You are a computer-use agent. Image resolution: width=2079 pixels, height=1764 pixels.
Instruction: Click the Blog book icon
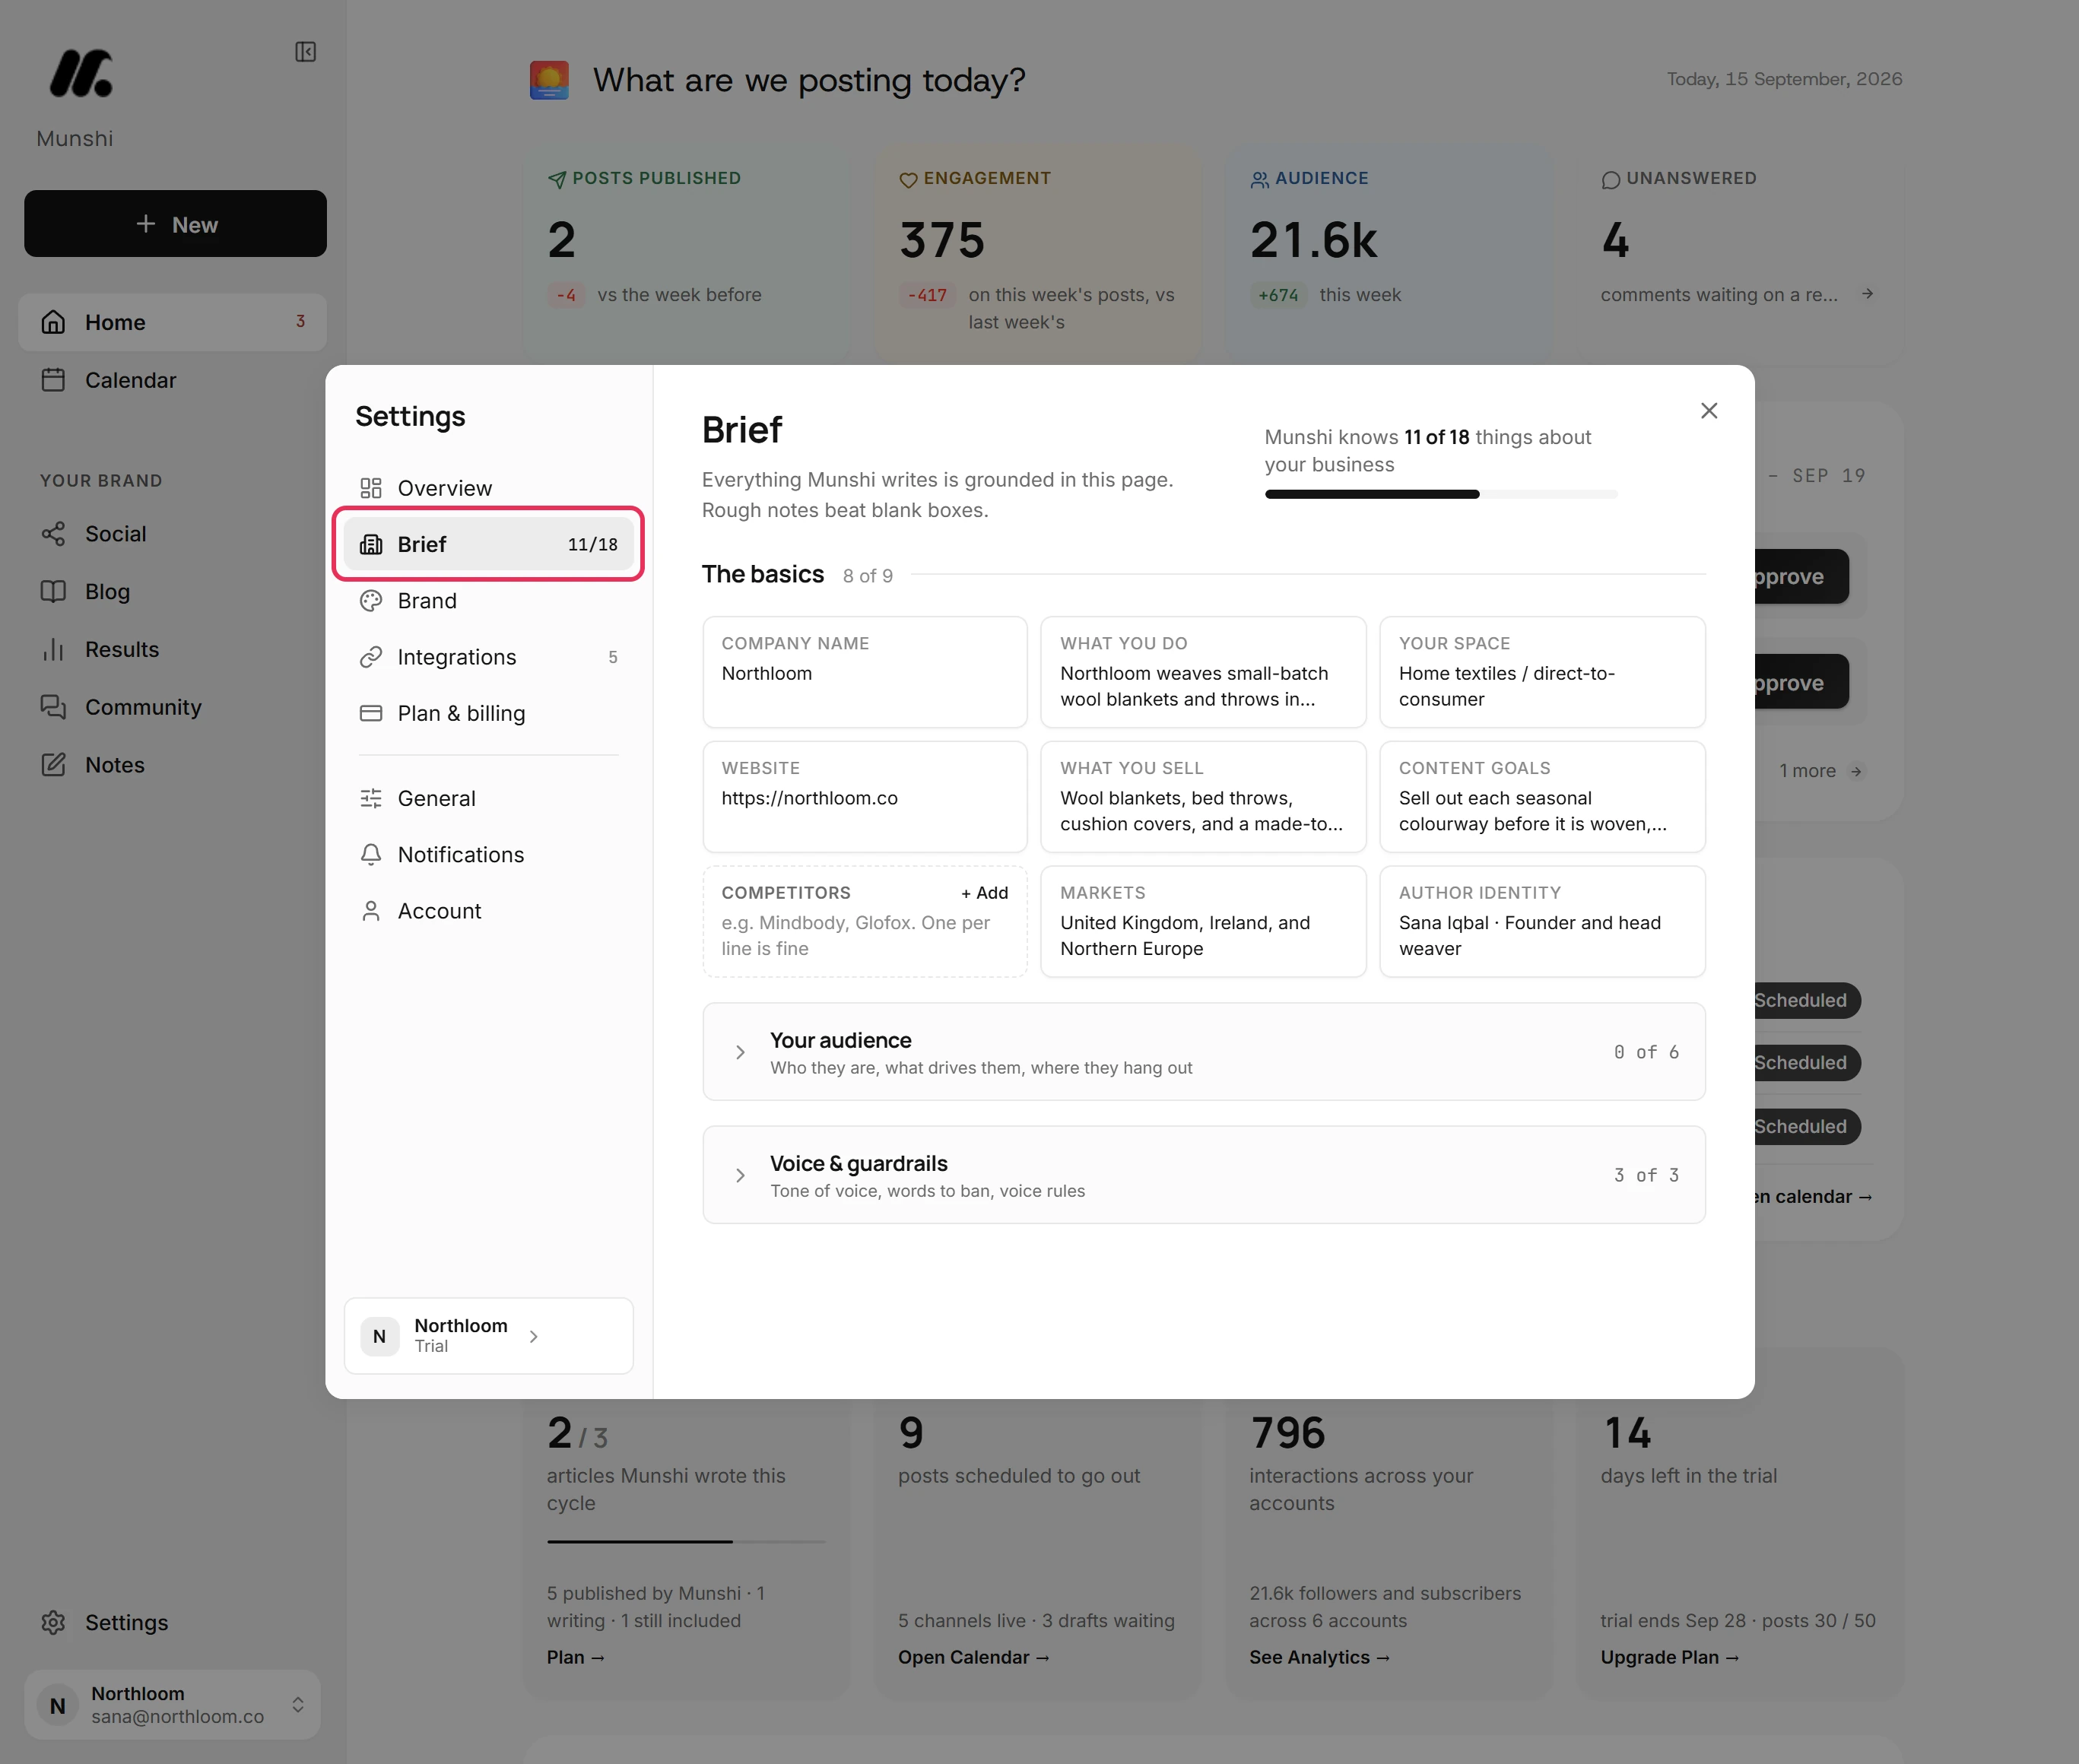coord(53,591)
